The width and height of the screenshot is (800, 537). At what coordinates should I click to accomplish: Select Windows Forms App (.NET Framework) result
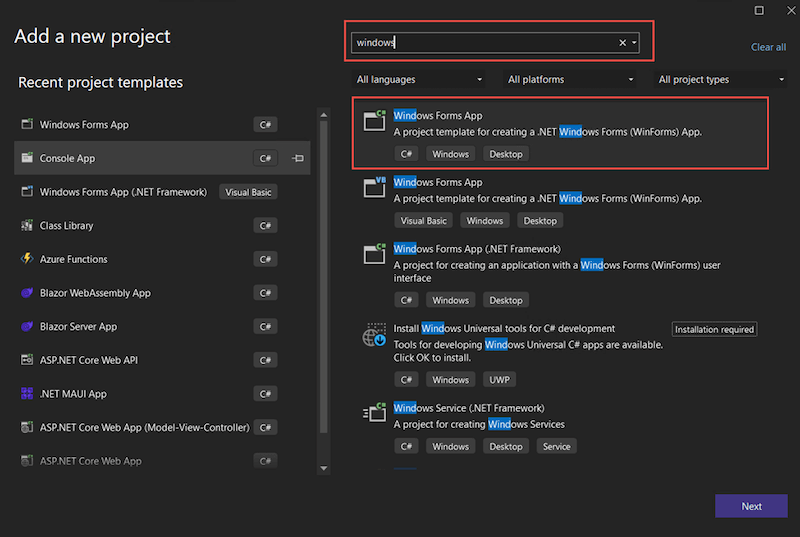(x=560, y=274)
